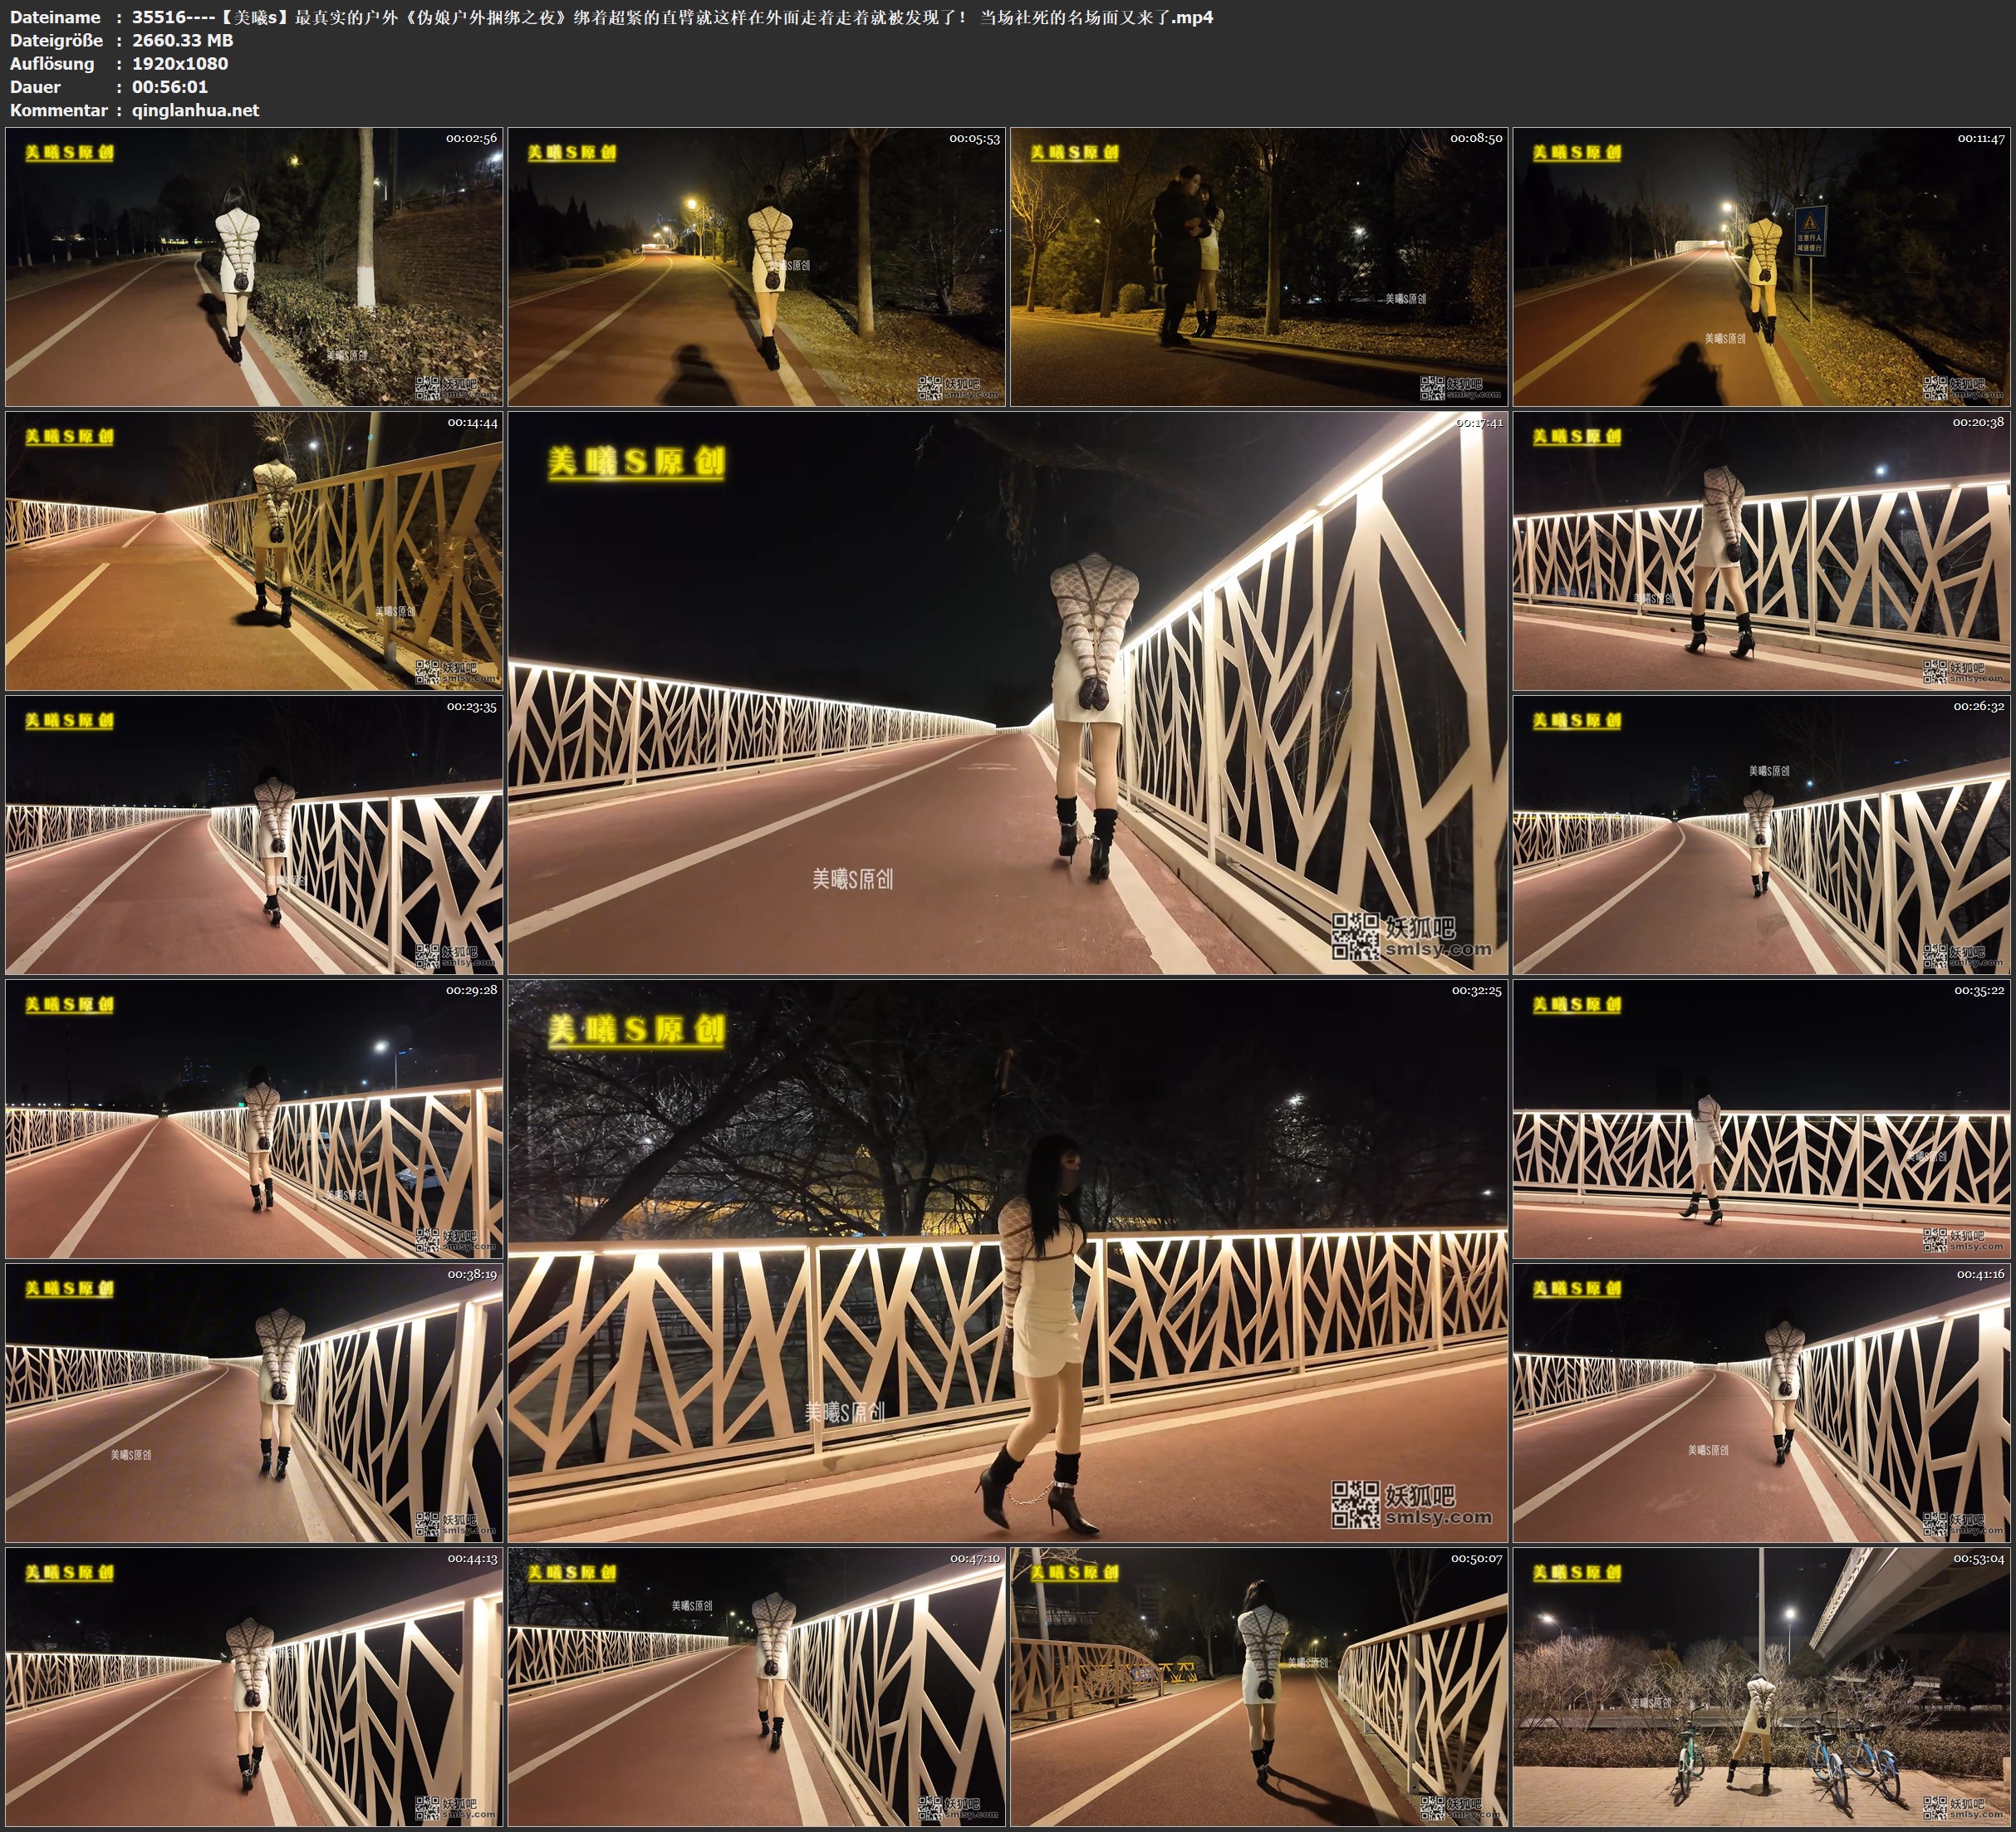Click the QR code in 00:17:41 frame

[1354, 936]
